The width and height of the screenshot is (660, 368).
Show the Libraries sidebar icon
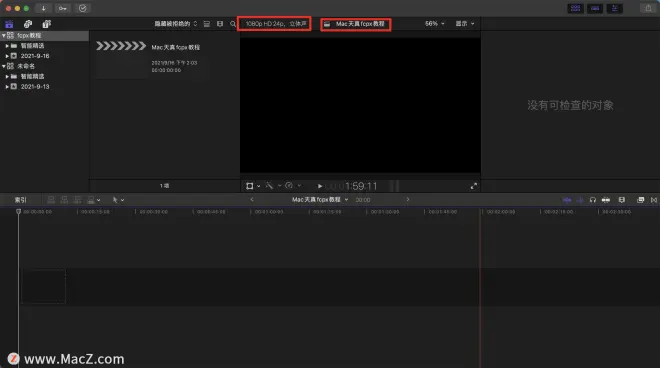9,24
